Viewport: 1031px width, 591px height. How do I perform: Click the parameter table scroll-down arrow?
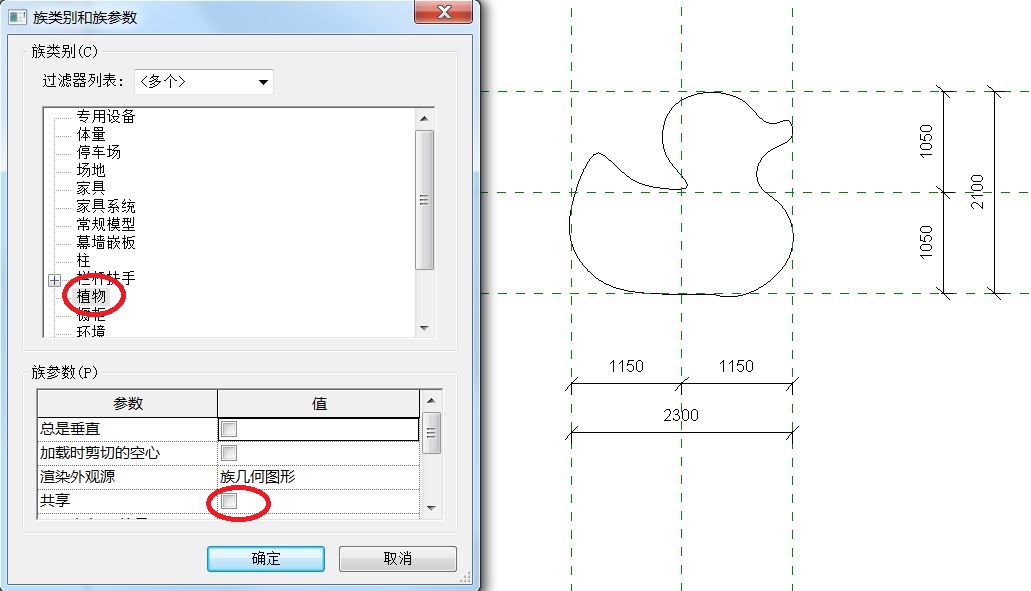[431, 508]
